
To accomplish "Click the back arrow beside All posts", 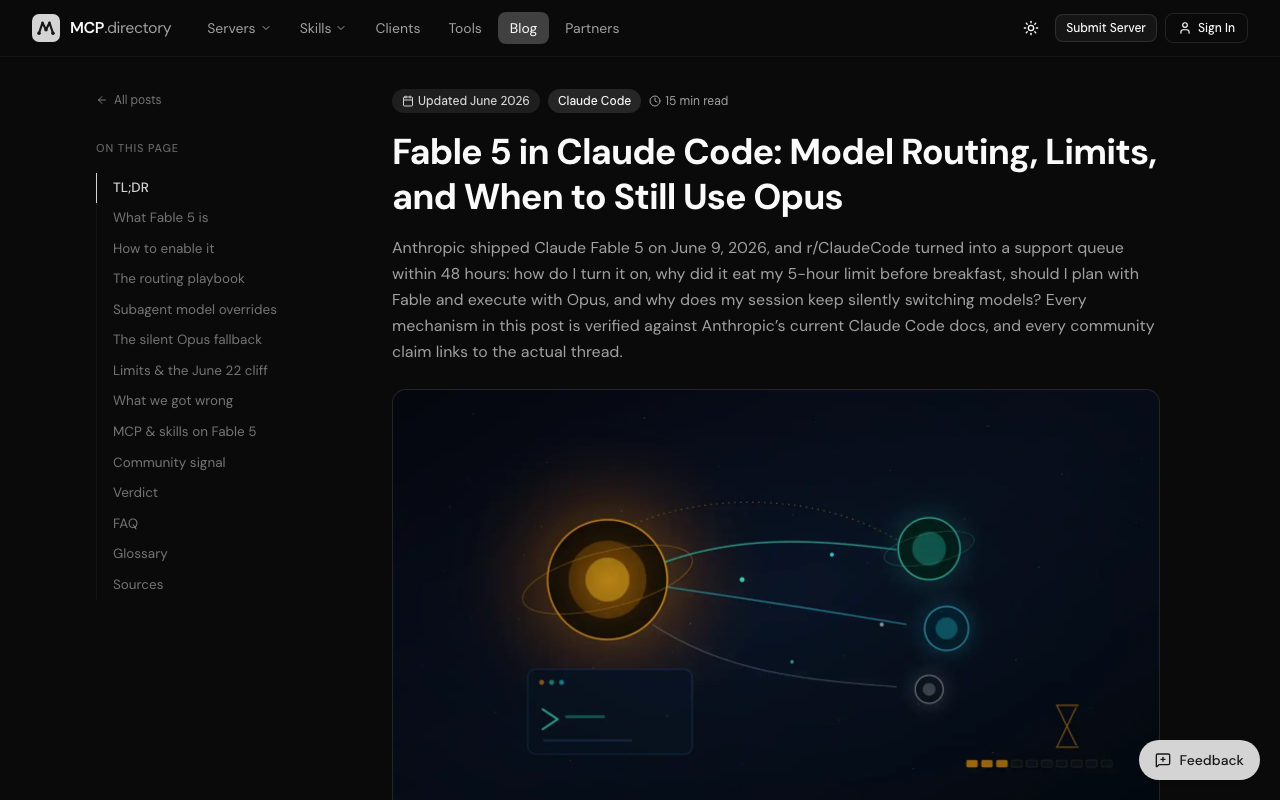I will (102, 100).
